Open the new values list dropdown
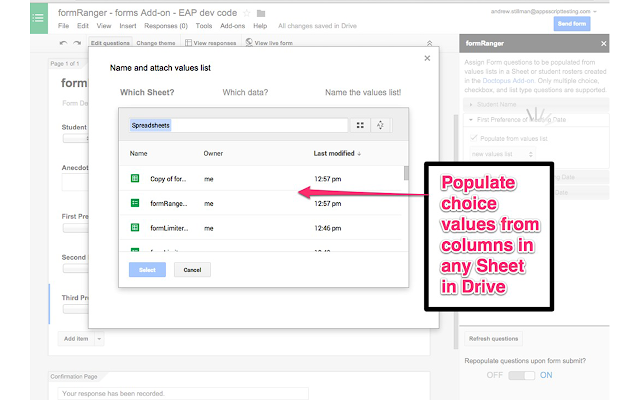Viewport: 640px width, 400px height. 502,154
